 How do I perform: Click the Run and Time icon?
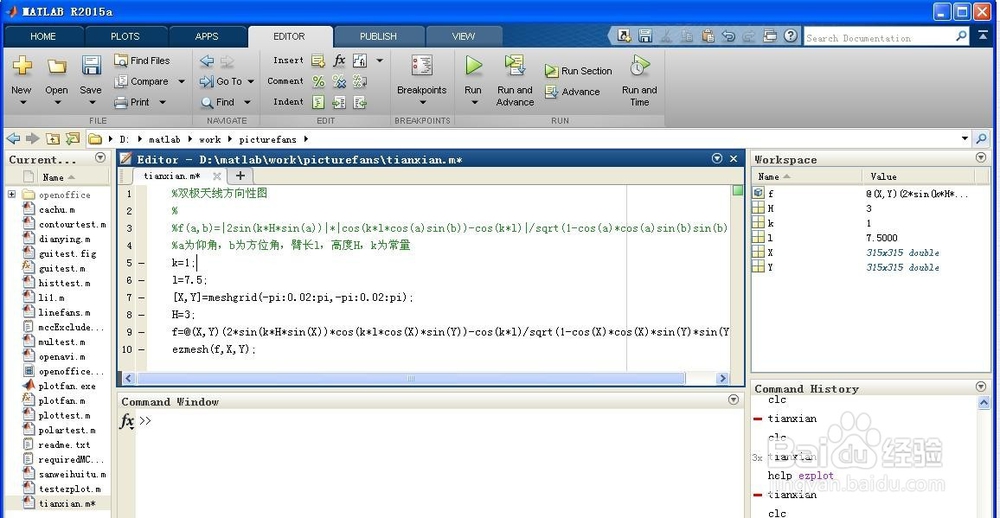pyautogui.click(x=639, y=66)
